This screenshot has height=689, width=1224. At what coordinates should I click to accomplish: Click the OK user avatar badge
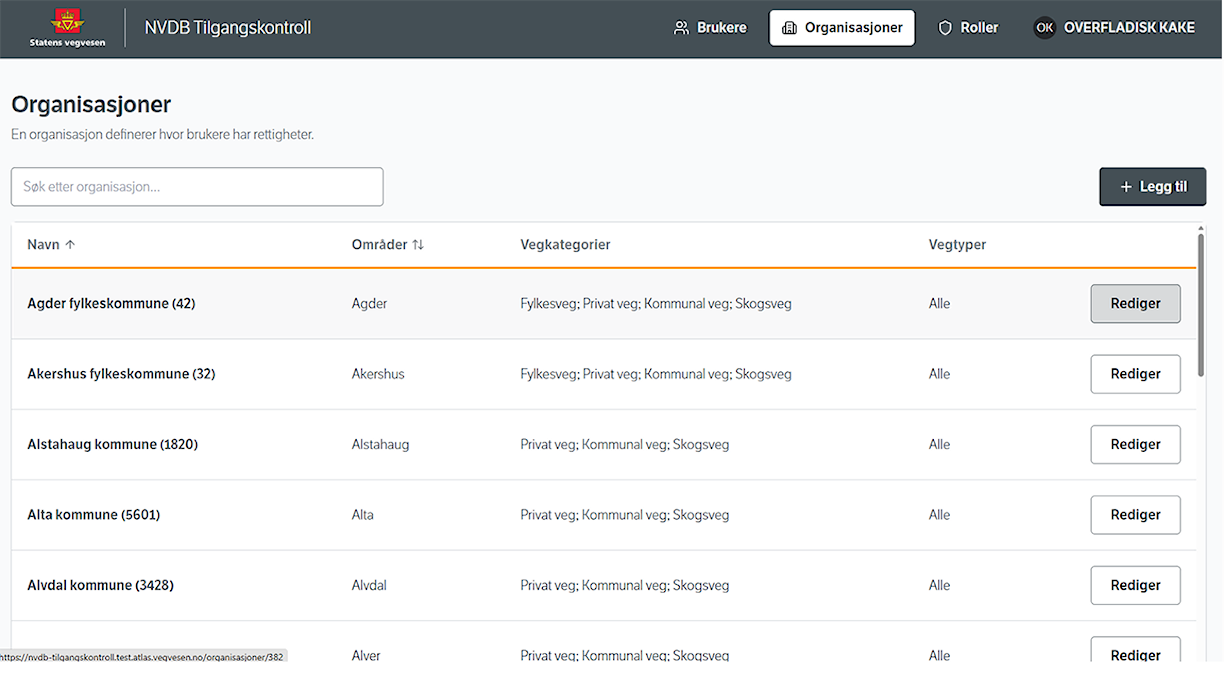click(x=1044, y=28)
